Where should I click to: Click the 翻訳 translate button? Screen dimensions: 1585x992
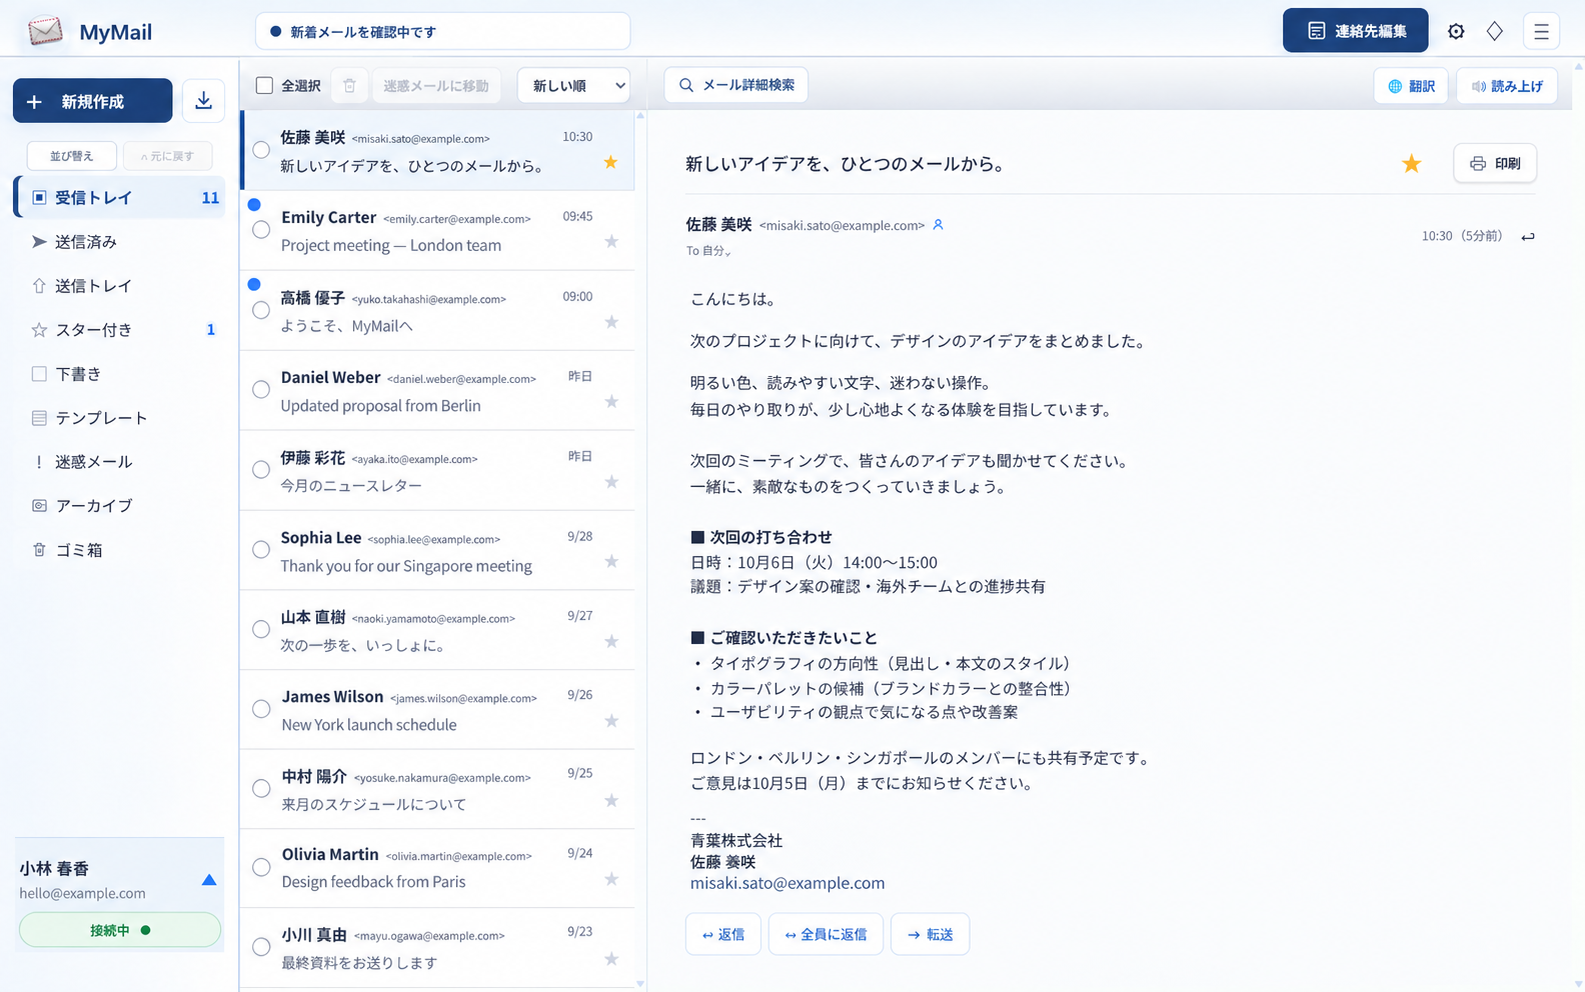click(1411, 86)
